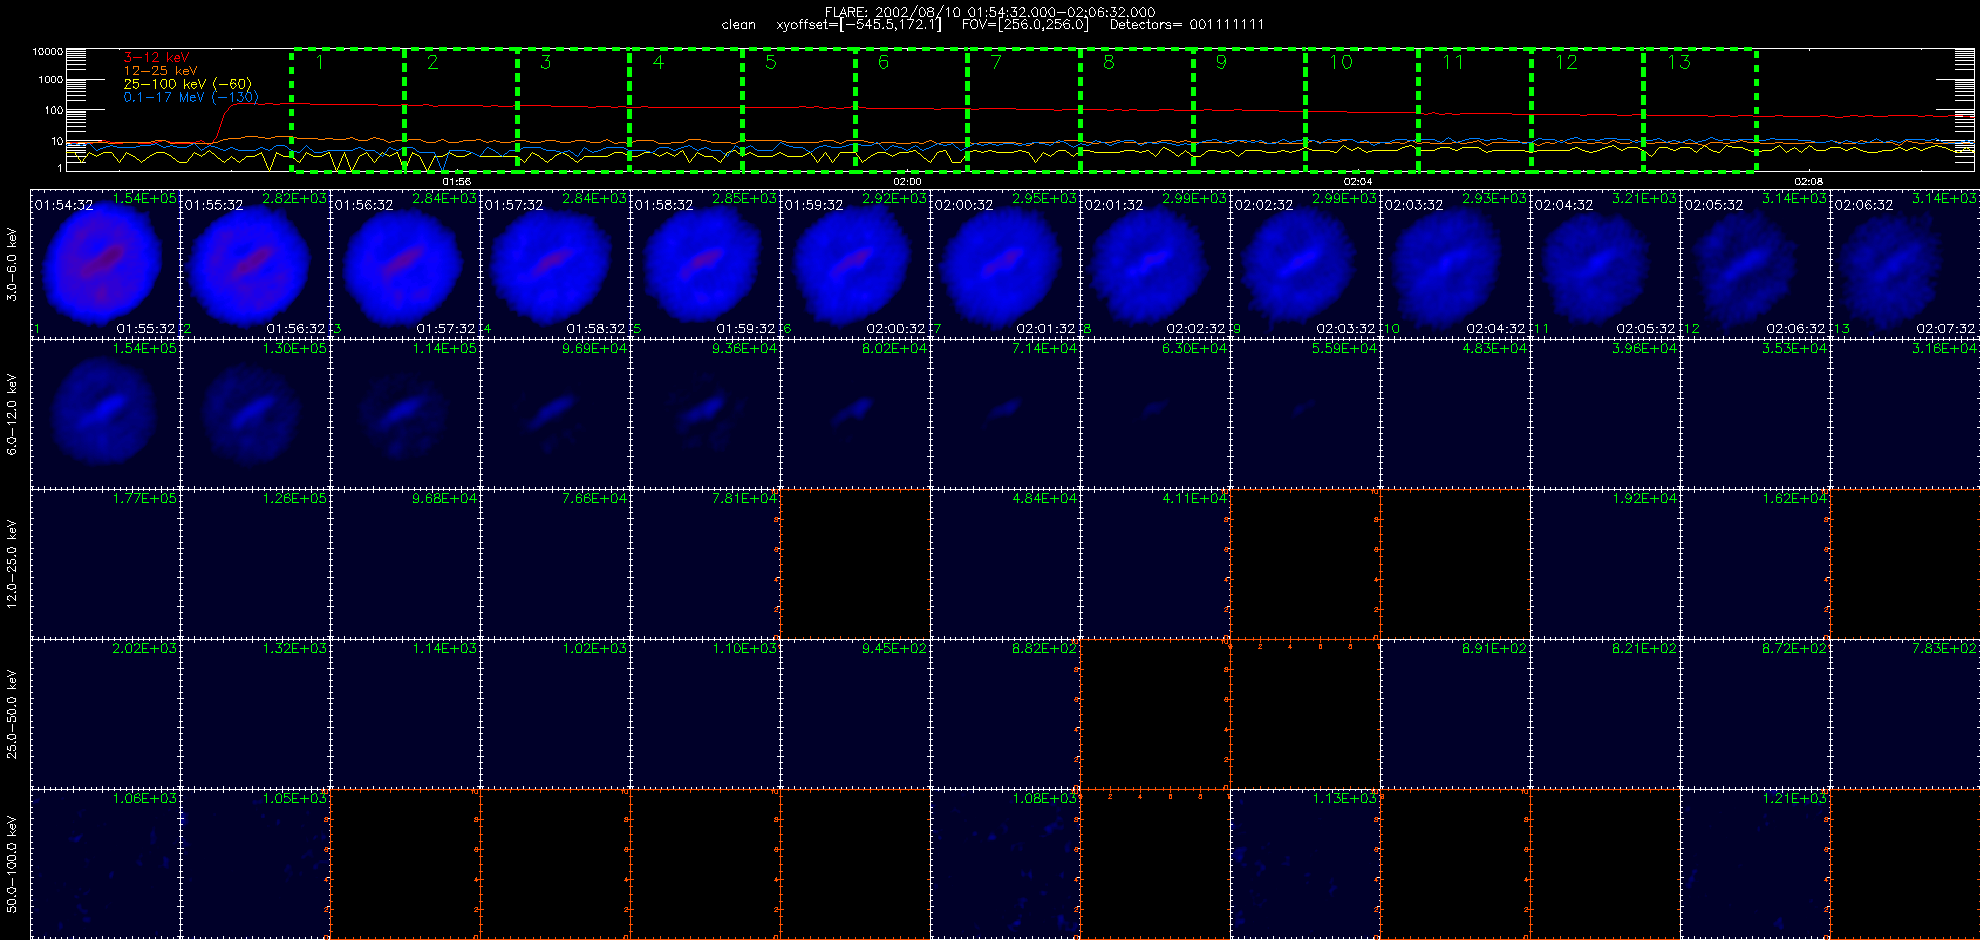Open 6.0-12.0 keV image with peak 8.02E+04
Screen dimensions: 1980x940
(855, 414)
